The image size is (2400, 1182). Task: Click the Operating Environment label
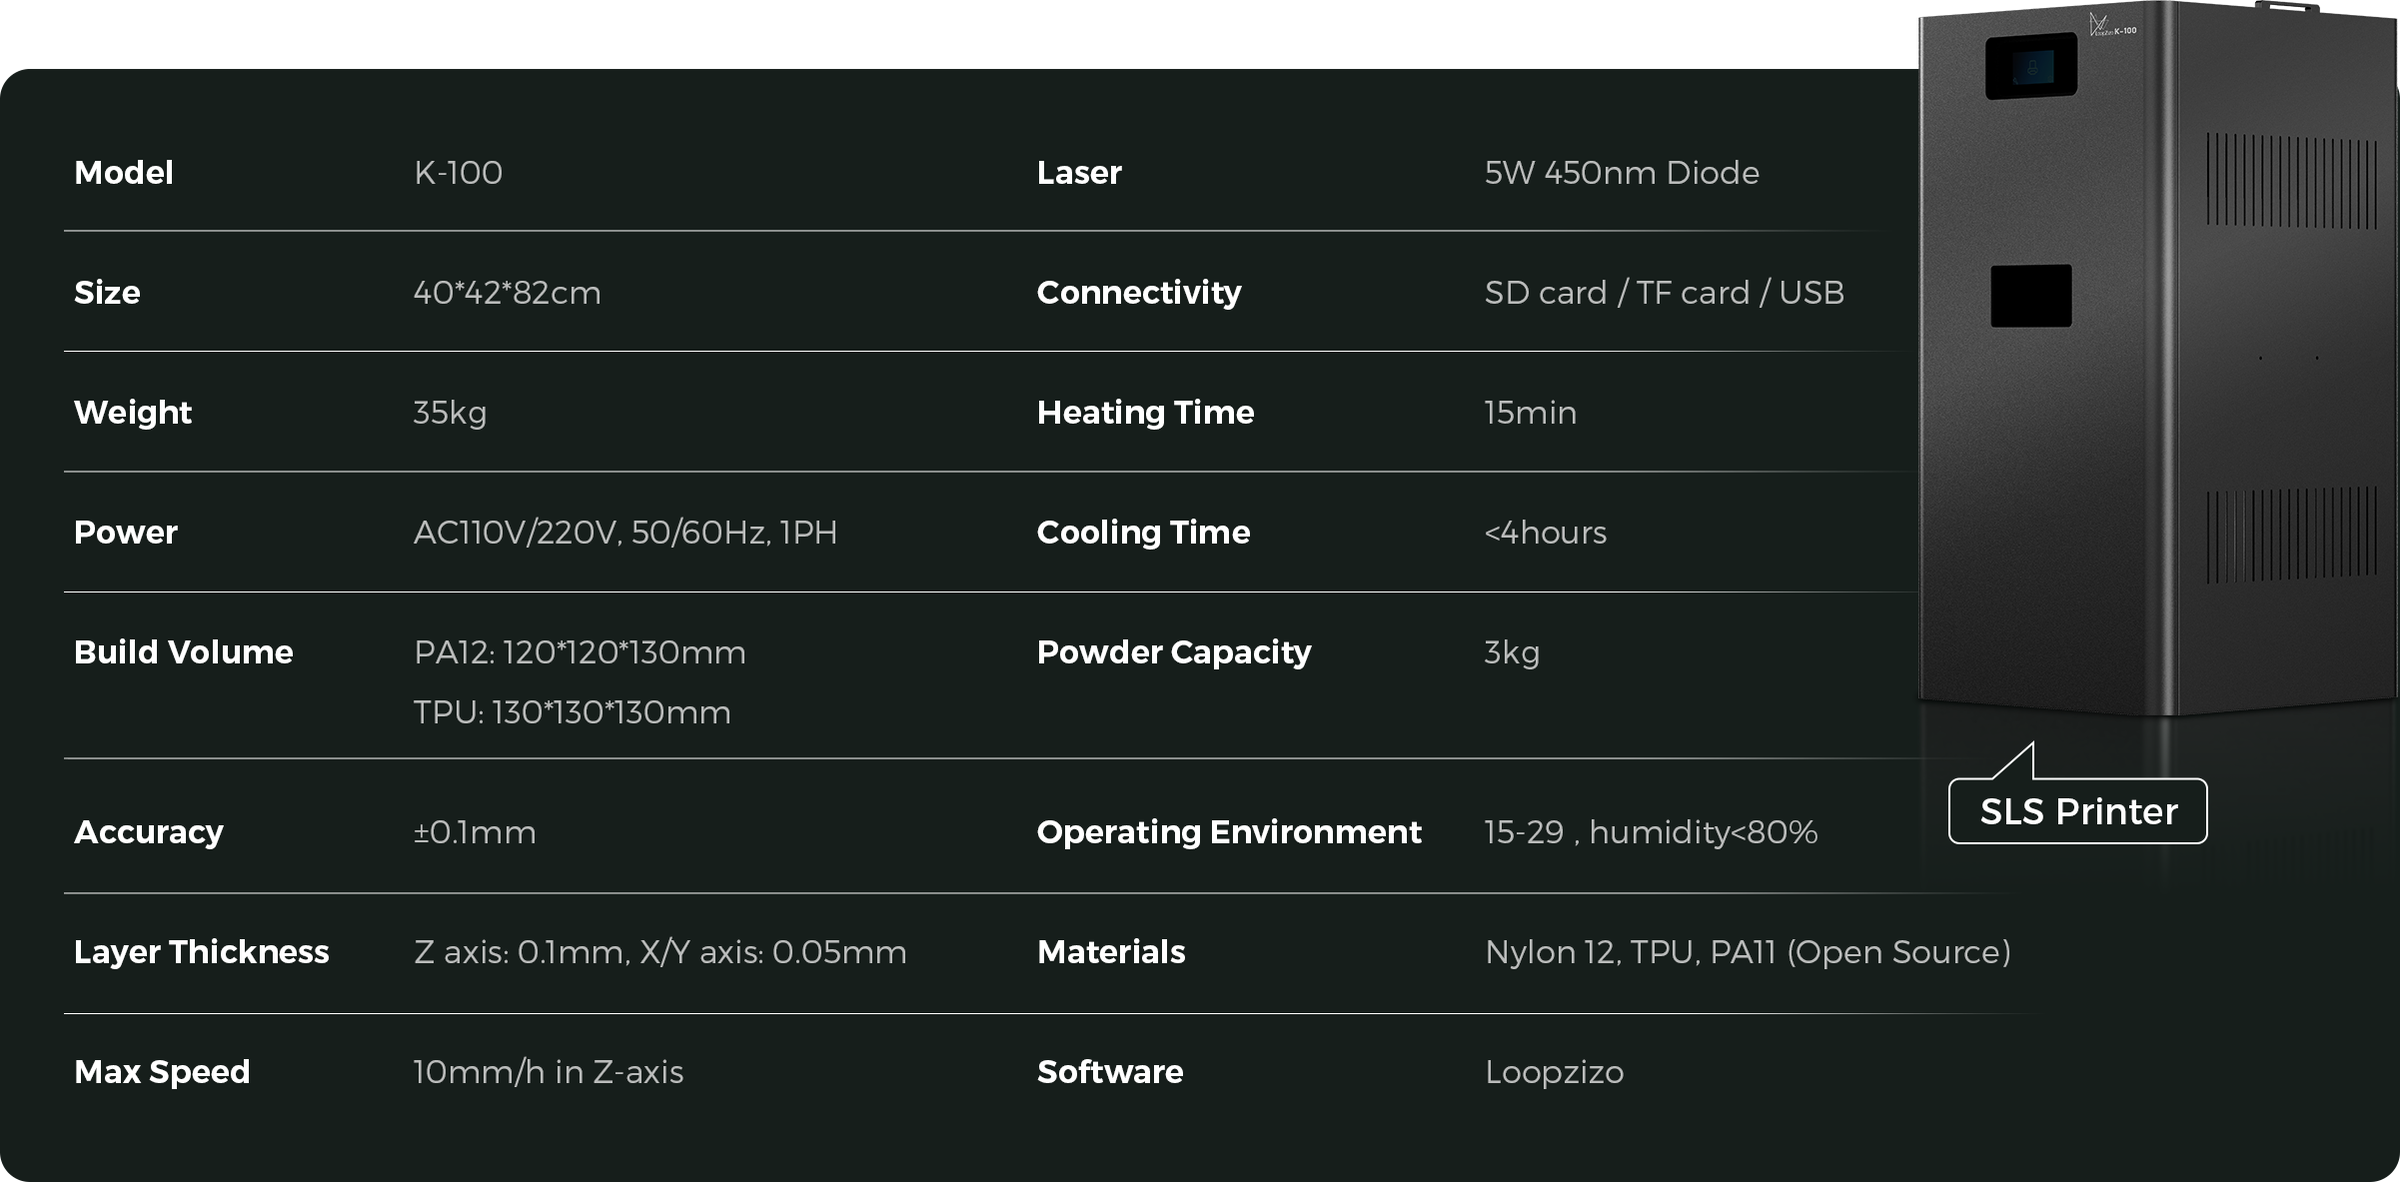click(x=1228, y=832)
